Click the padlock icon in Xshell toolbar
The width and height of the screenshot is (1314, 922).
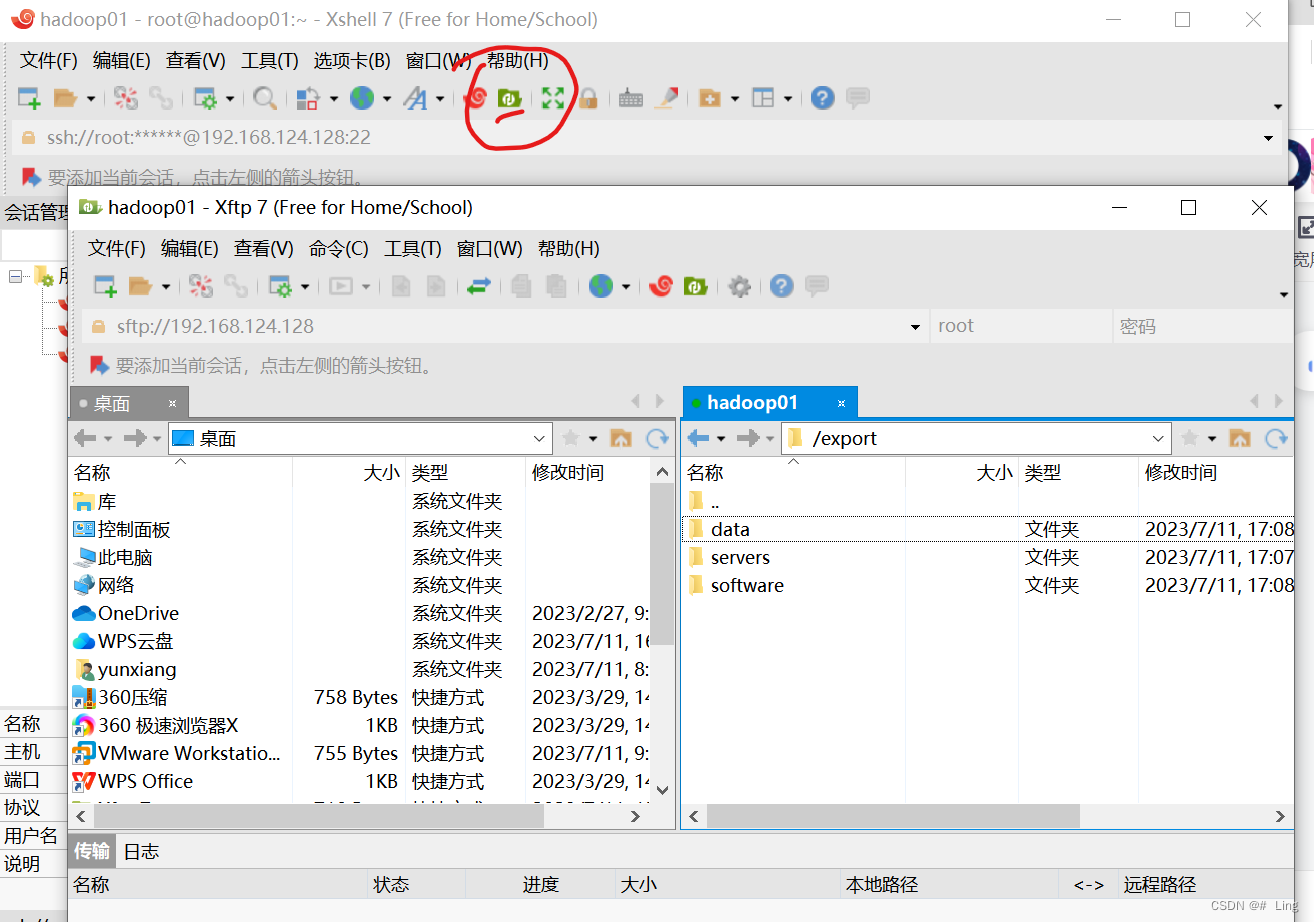click(x=588, y=98)
